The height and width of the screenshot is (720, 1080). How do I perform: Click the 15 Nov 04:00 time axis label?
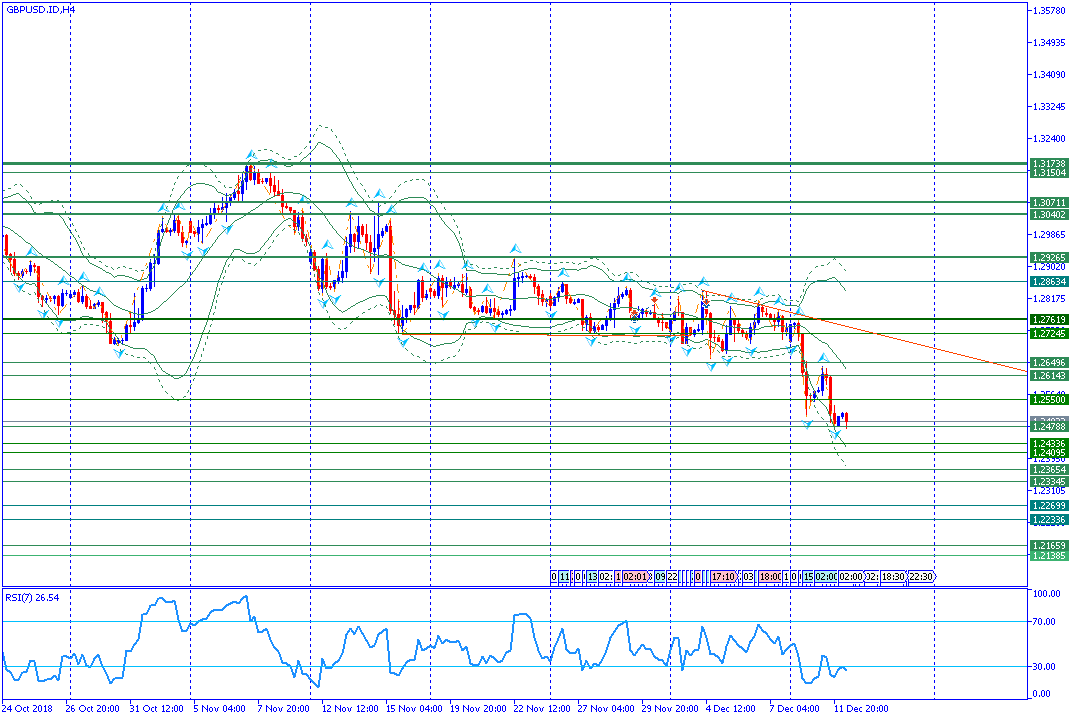click(x=414, y=708)
